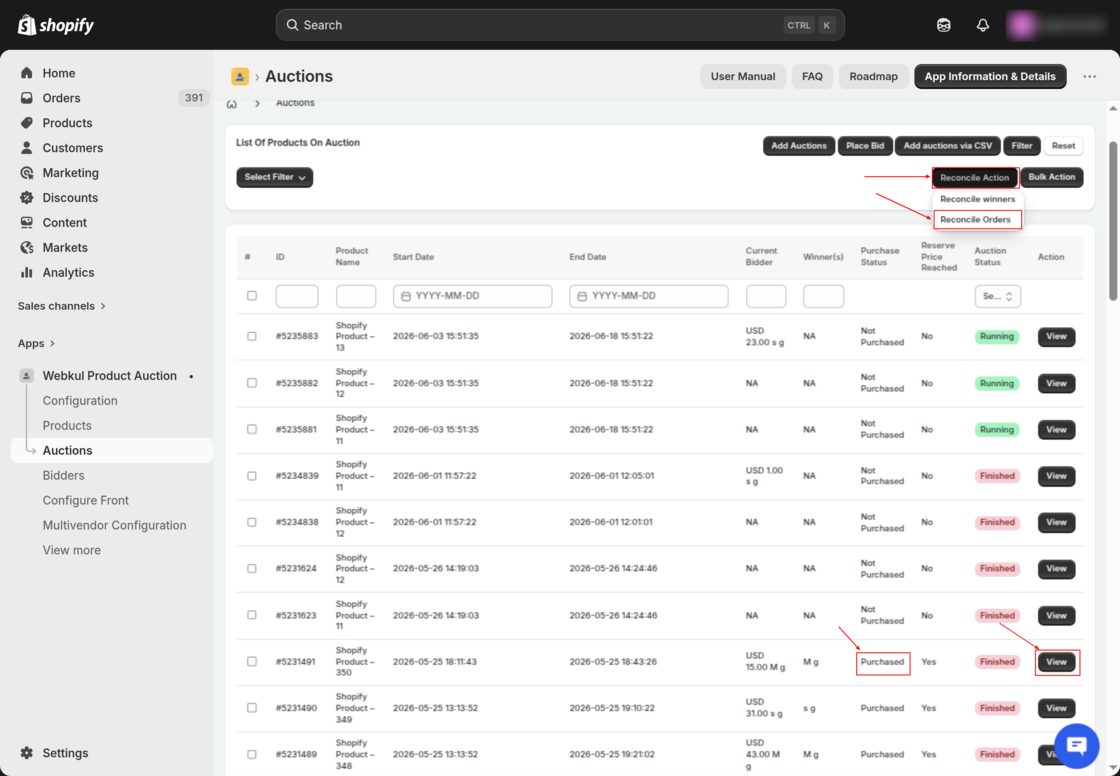Click the Place Bid button

865,146
